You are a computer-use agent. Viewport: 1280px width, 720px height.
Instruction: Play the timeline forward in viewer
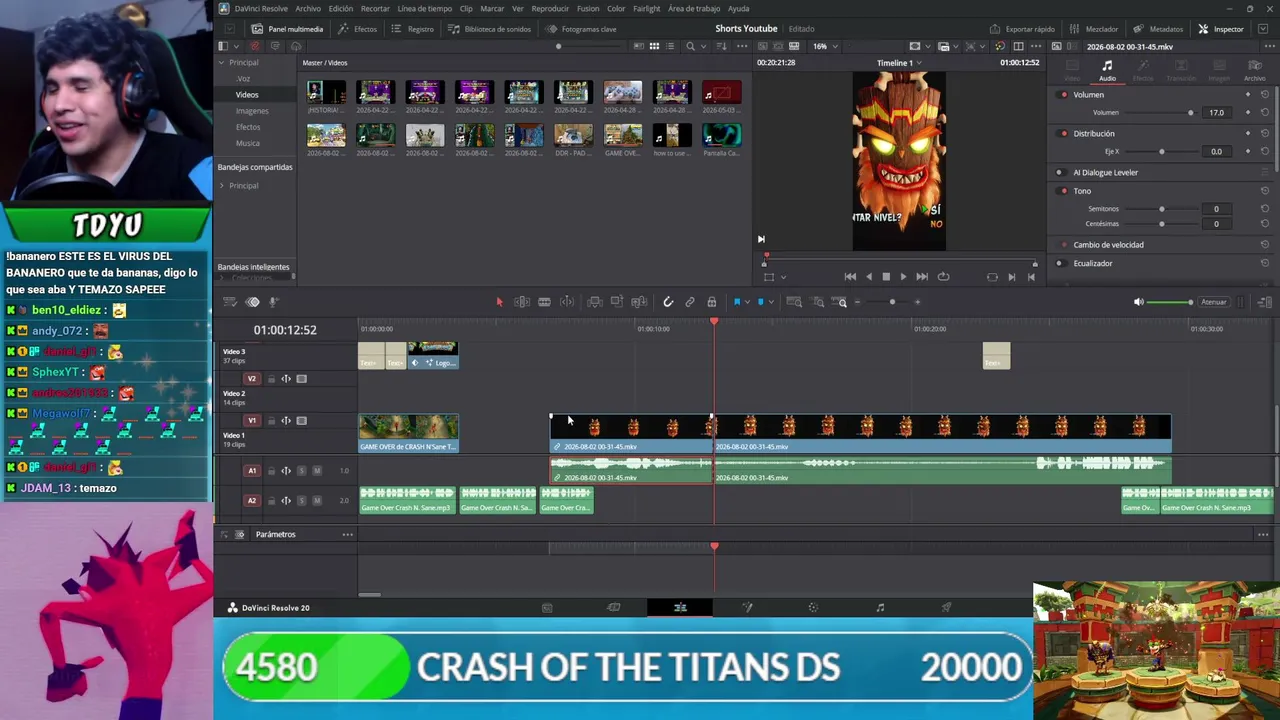[x=903, y=277]
